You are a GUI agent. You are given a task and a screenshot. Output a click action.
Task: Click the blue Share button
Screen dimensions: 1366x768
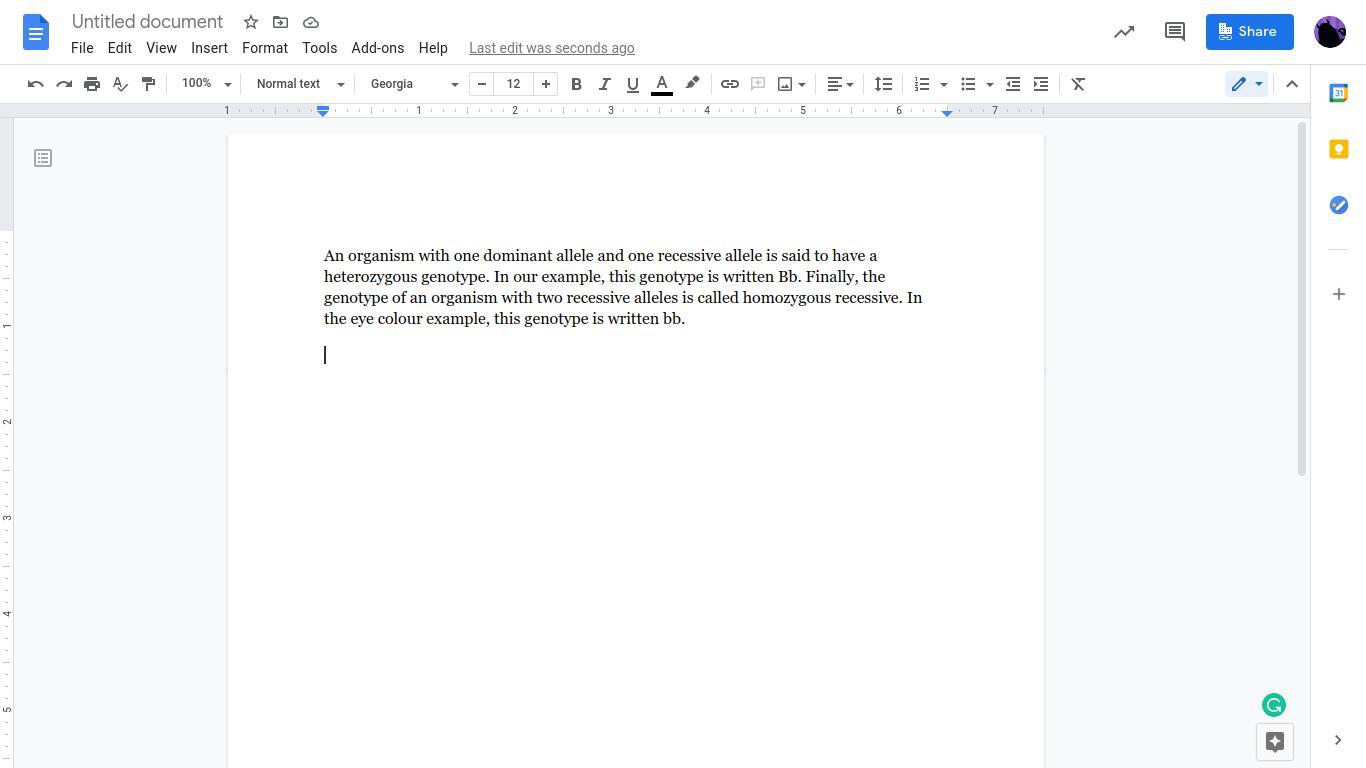(1249, 32)
